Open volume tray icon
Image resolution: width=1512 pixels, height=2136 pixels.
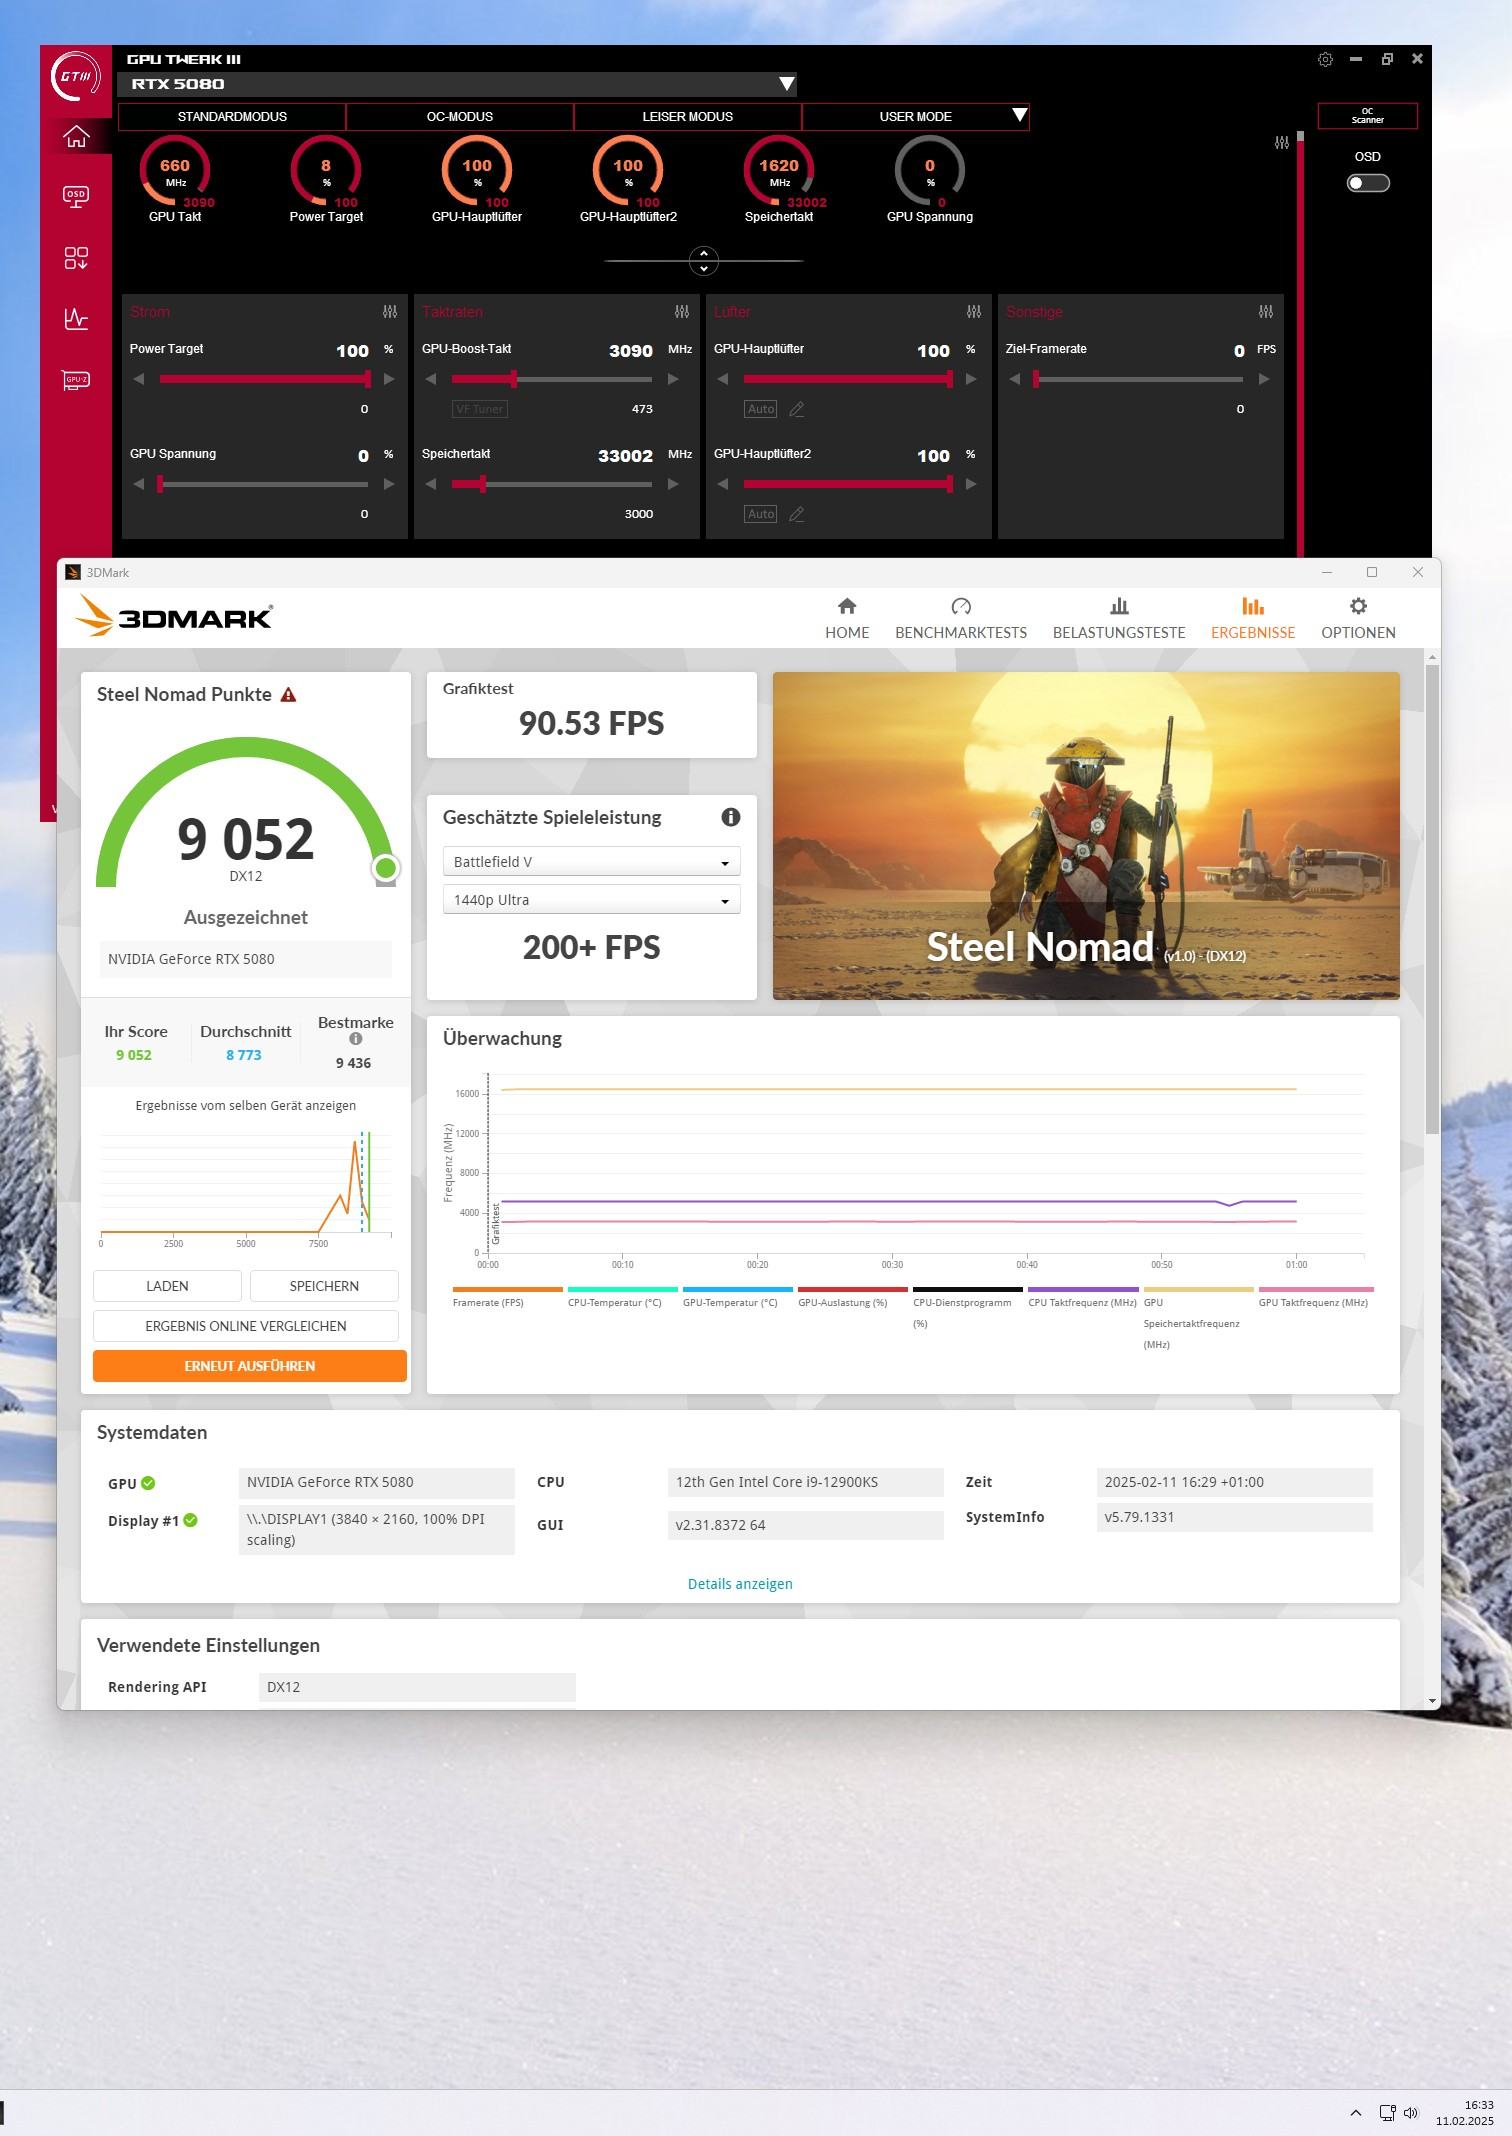click(x=1411, y=2113)
